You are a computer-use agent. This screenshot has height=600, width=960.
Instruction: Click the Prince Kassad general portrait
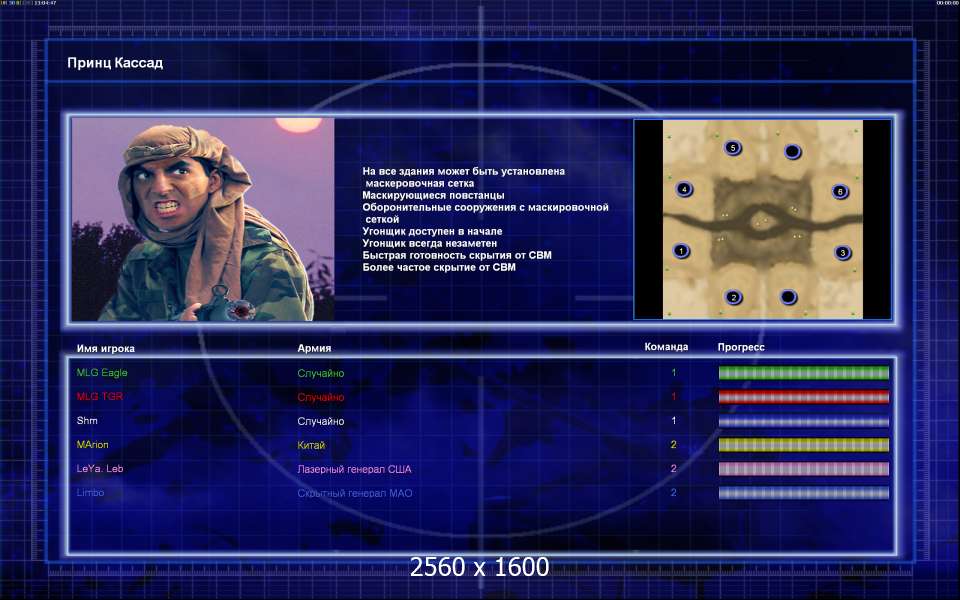(x=203, y=219)
